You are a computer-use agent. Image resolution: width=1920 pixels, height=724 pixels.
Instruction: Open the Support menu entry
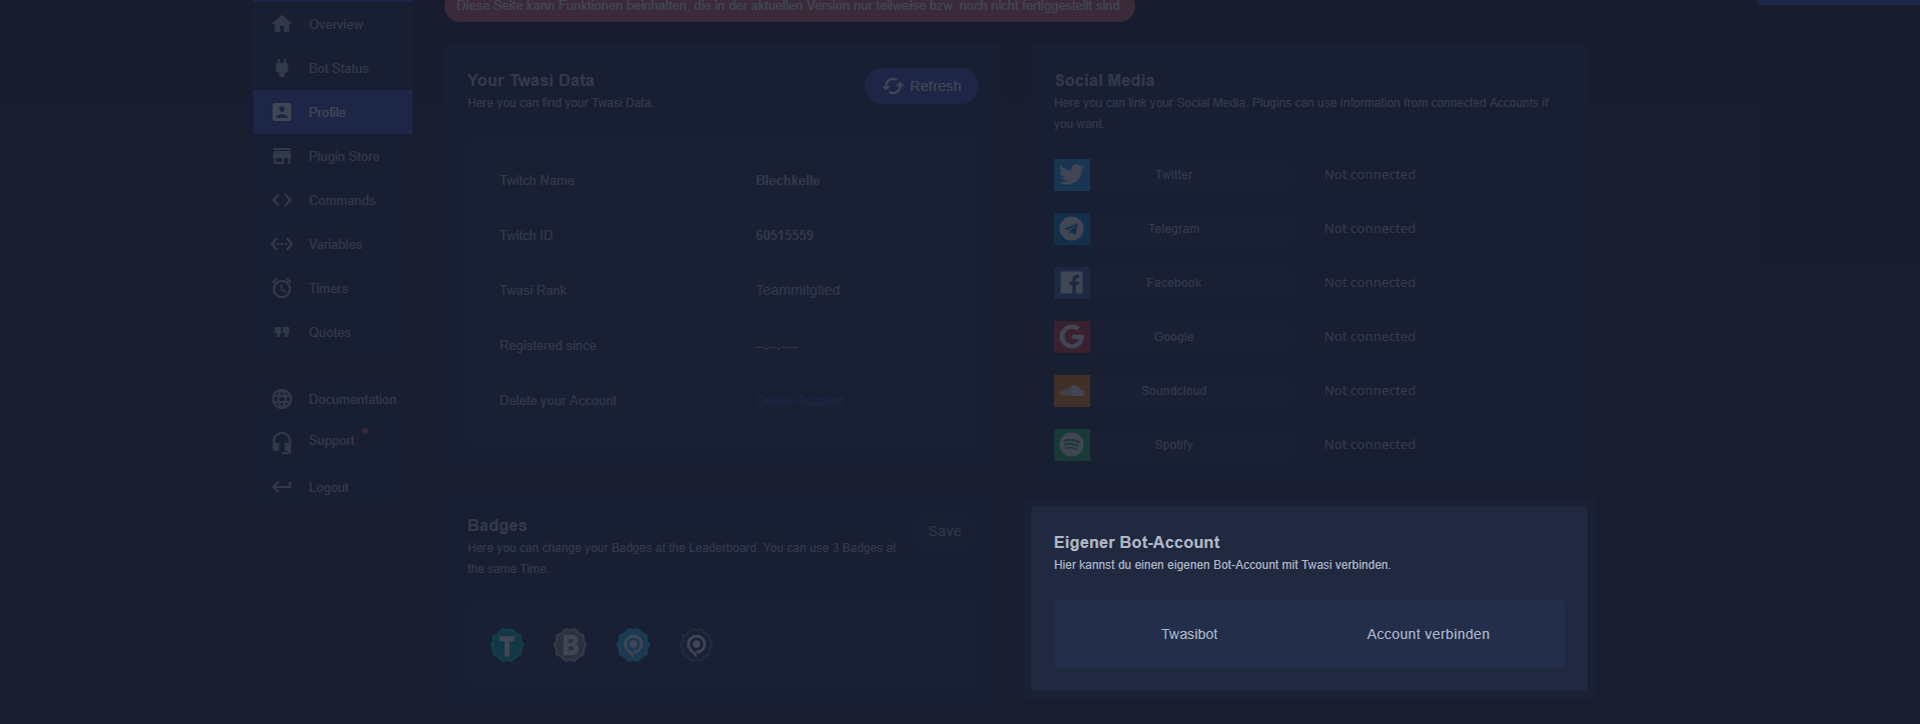[x=333, y=441]
